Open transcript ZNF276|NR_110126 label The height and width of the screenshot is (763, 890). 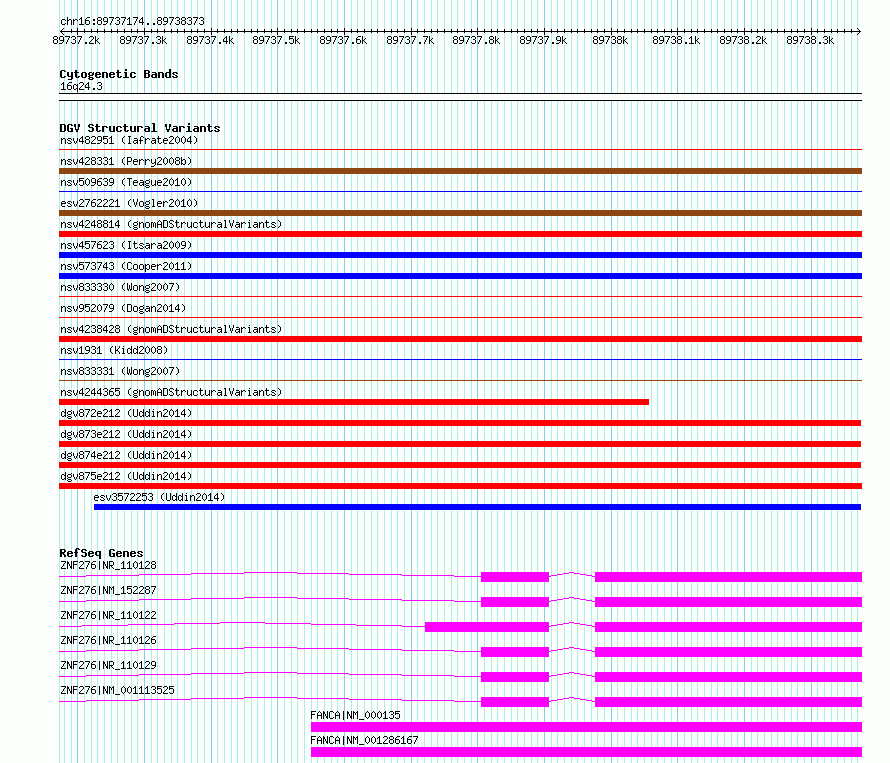click(x=108, y=640)
